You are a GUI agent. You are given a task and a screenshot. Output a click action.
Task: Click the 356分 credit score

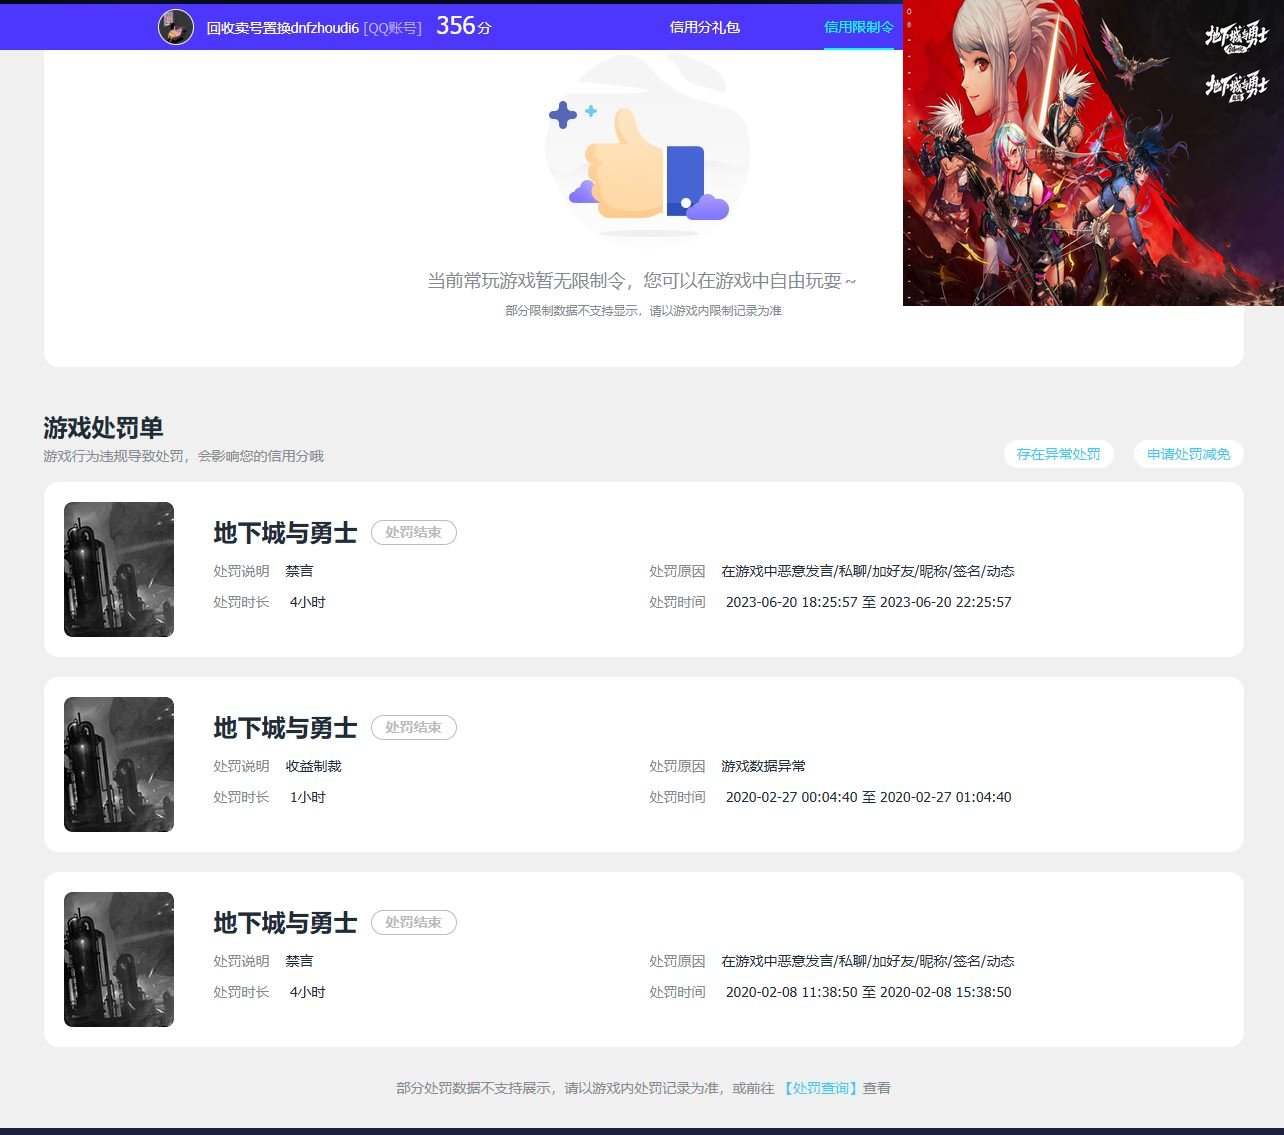(464, 26)
